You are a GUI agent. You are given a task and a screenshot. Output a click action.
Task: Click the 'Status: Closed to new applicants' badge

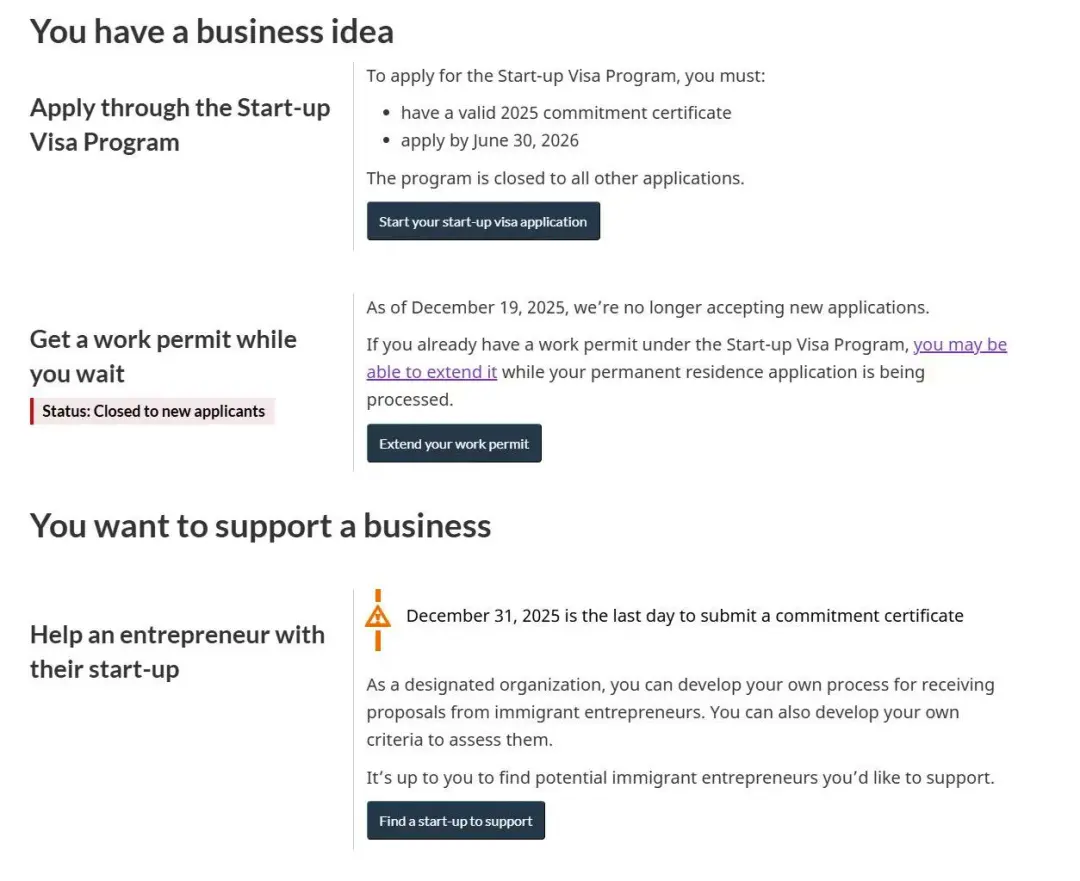pyautogui.click(x=153, y=411)
